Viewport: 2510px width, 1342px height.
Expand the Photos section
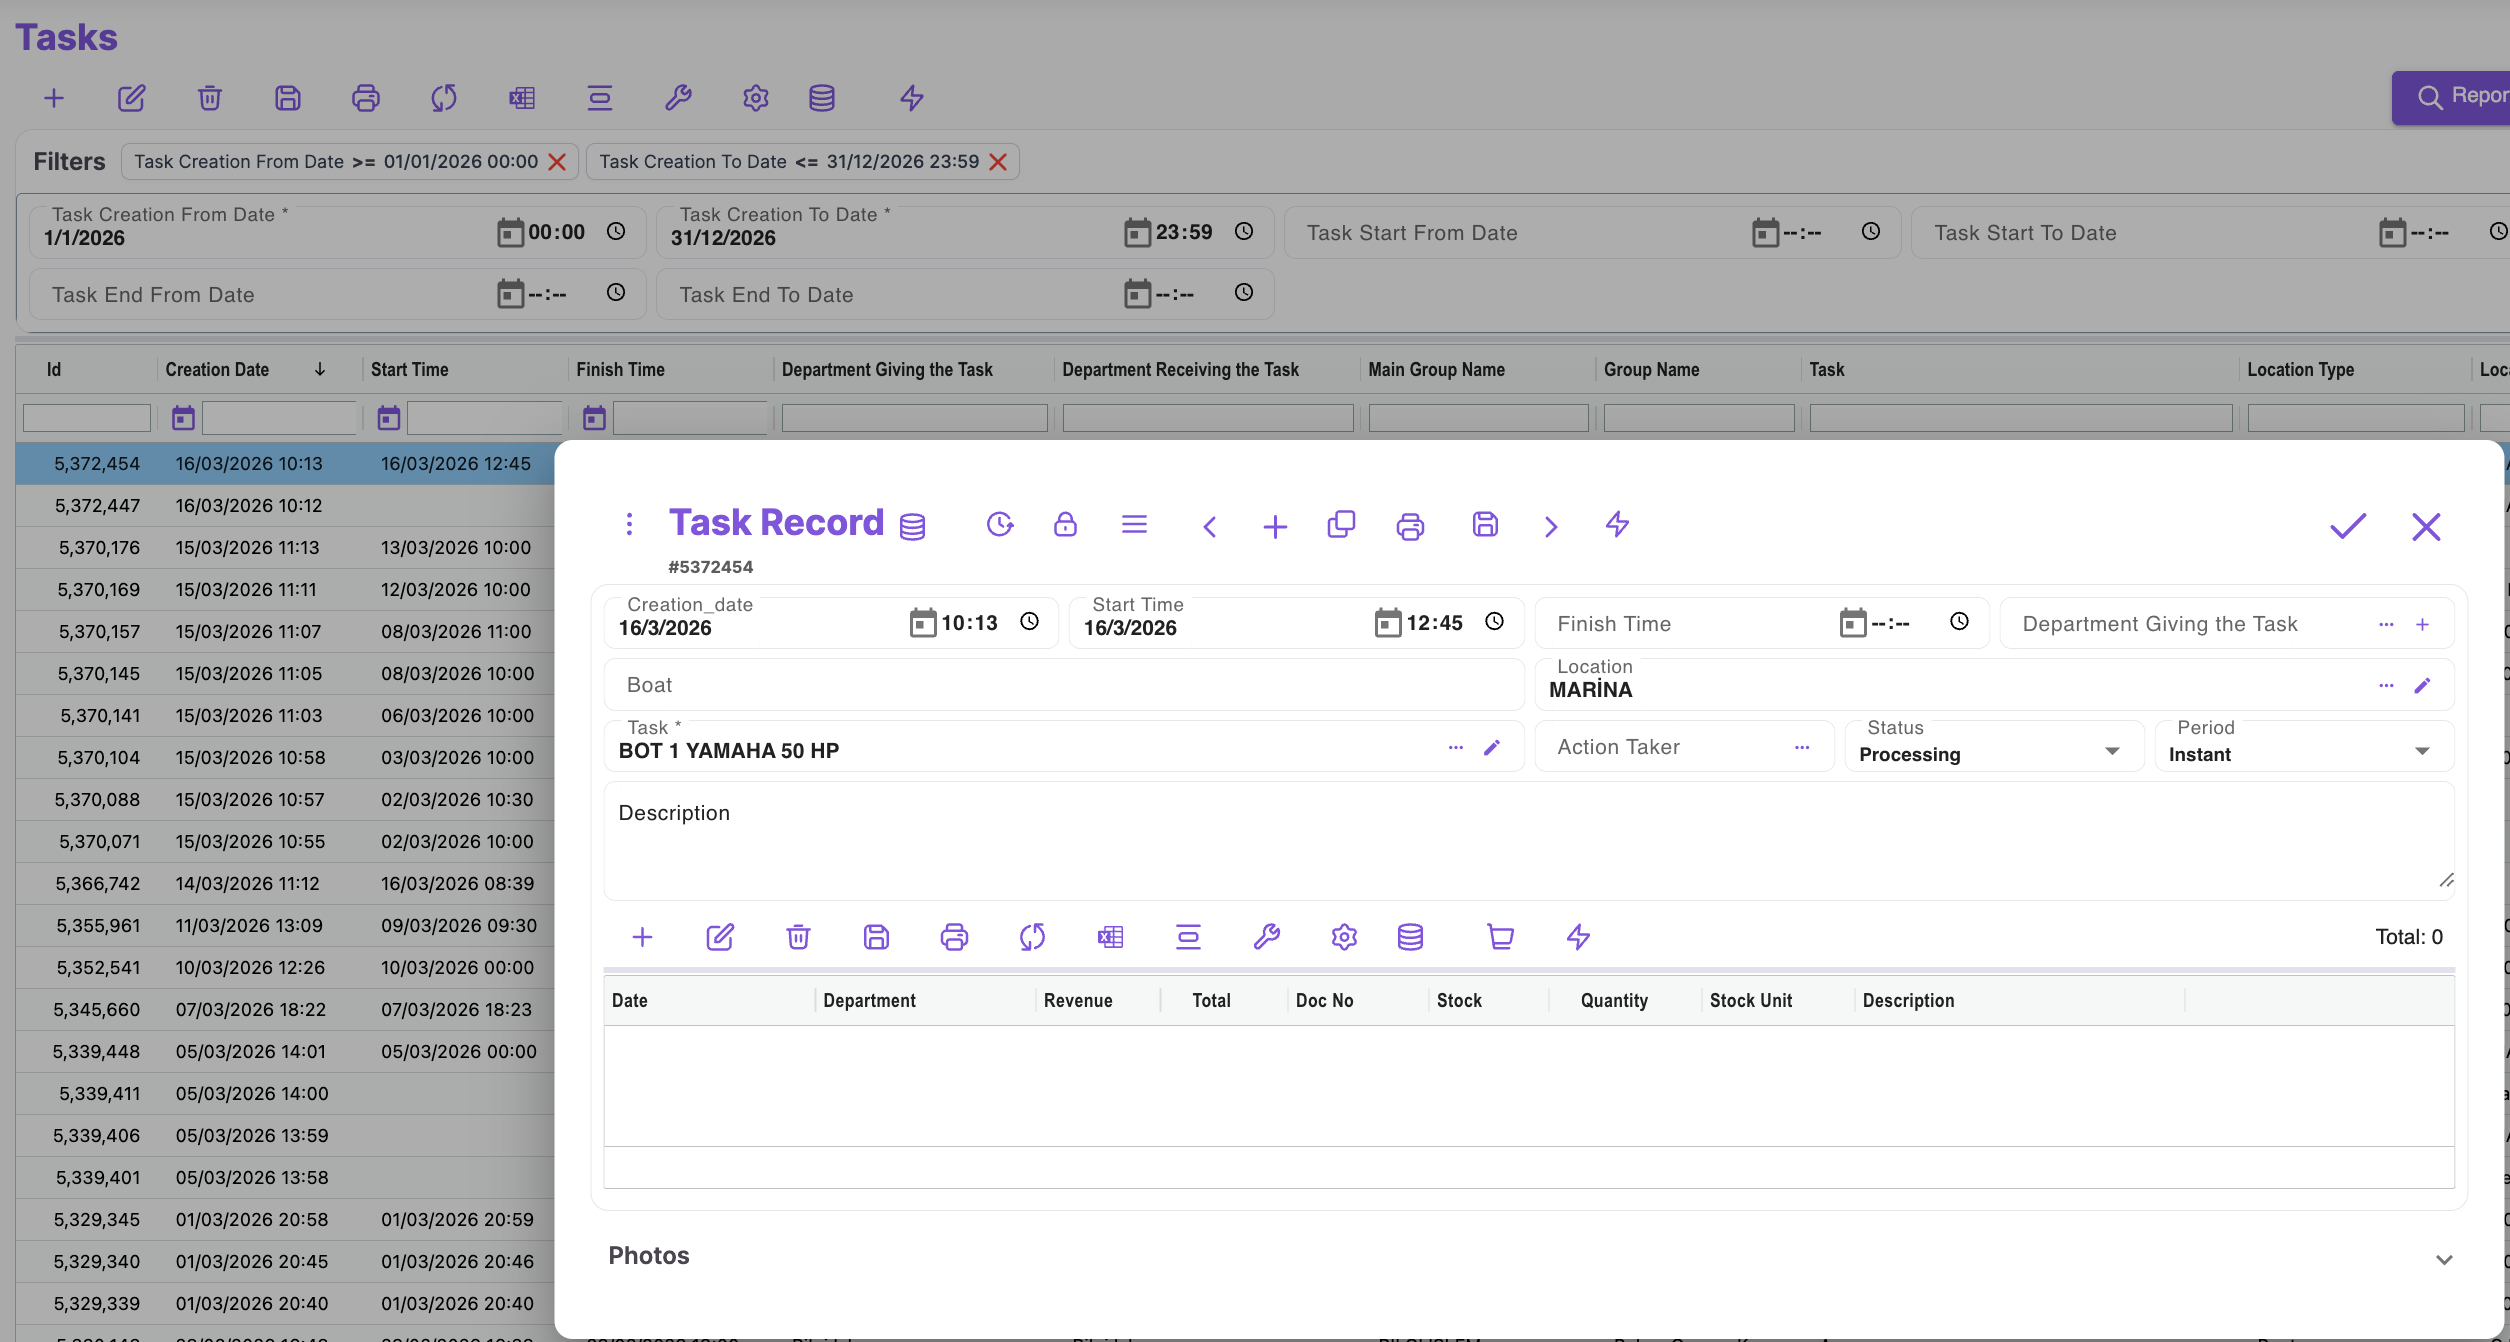click(x=2443, y=1259)
